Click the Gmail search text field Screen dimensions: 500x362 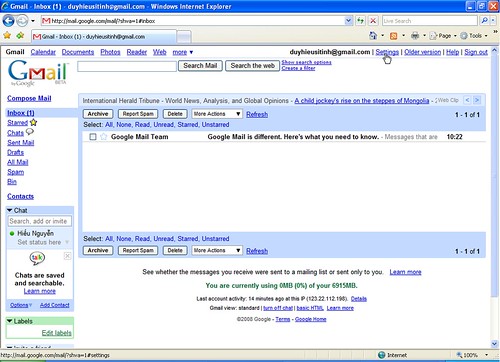(x=127, y=66)
